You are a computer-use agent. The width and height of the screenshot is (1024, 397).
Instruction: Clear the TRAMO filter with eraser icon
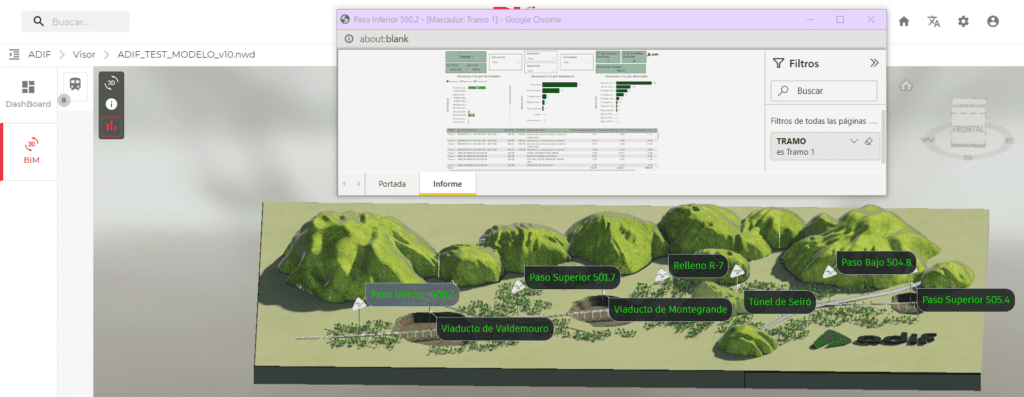click(x=868, y=142)
